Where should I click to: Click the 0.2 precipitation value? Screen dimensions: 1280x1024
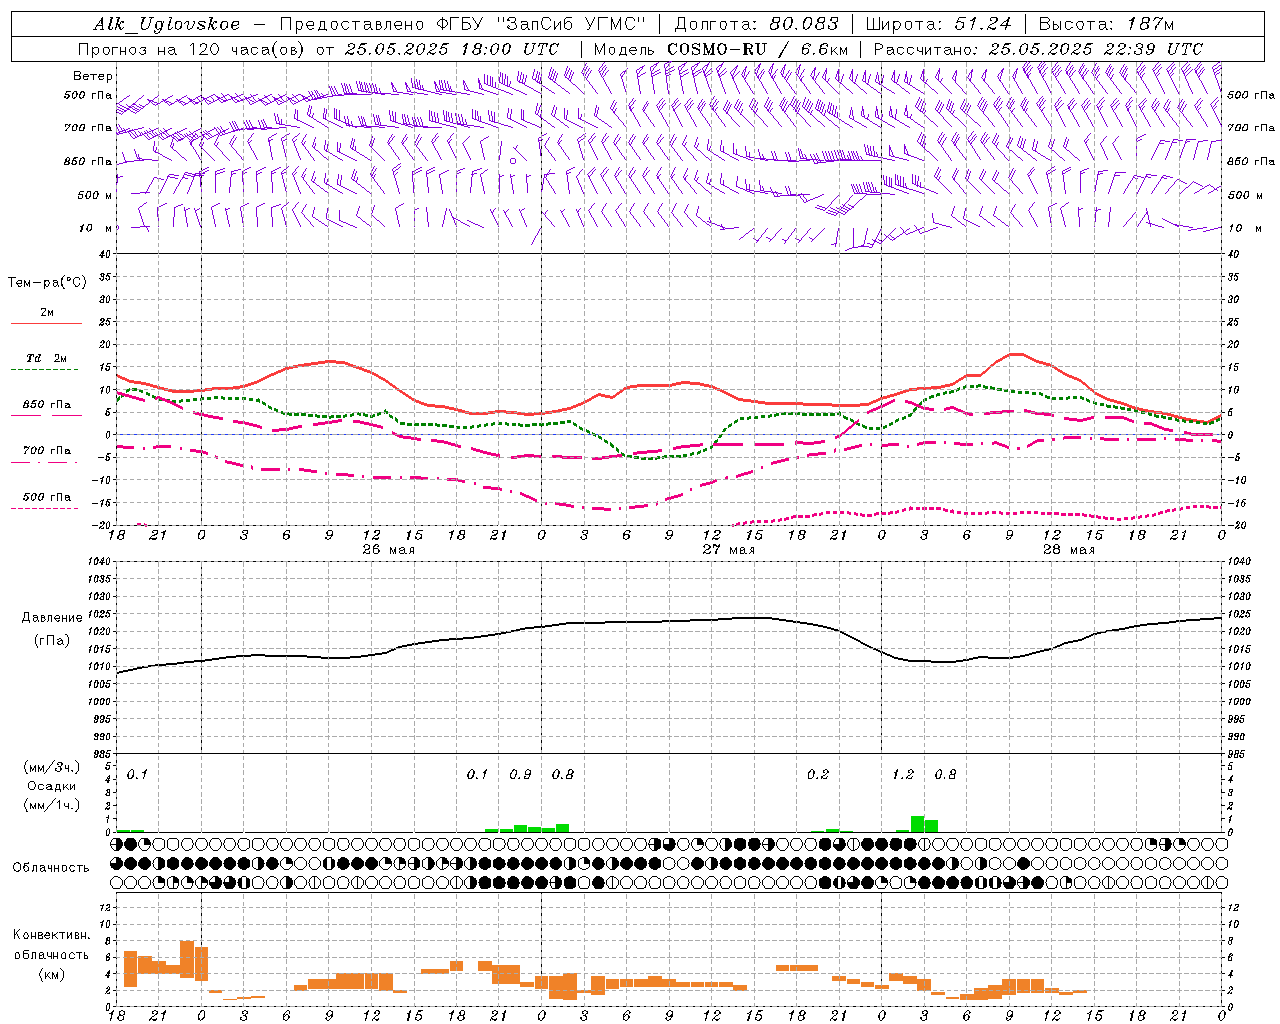pos(818,774)
